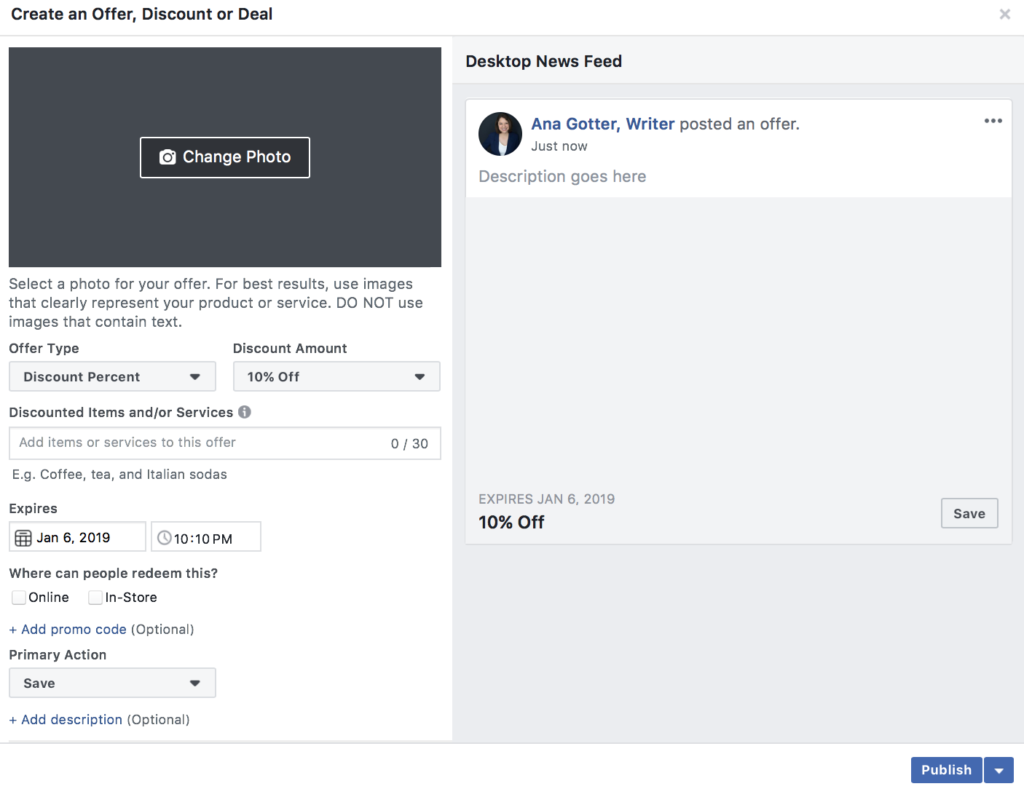Enable the Online redemption checkbox

coord(17,597)
